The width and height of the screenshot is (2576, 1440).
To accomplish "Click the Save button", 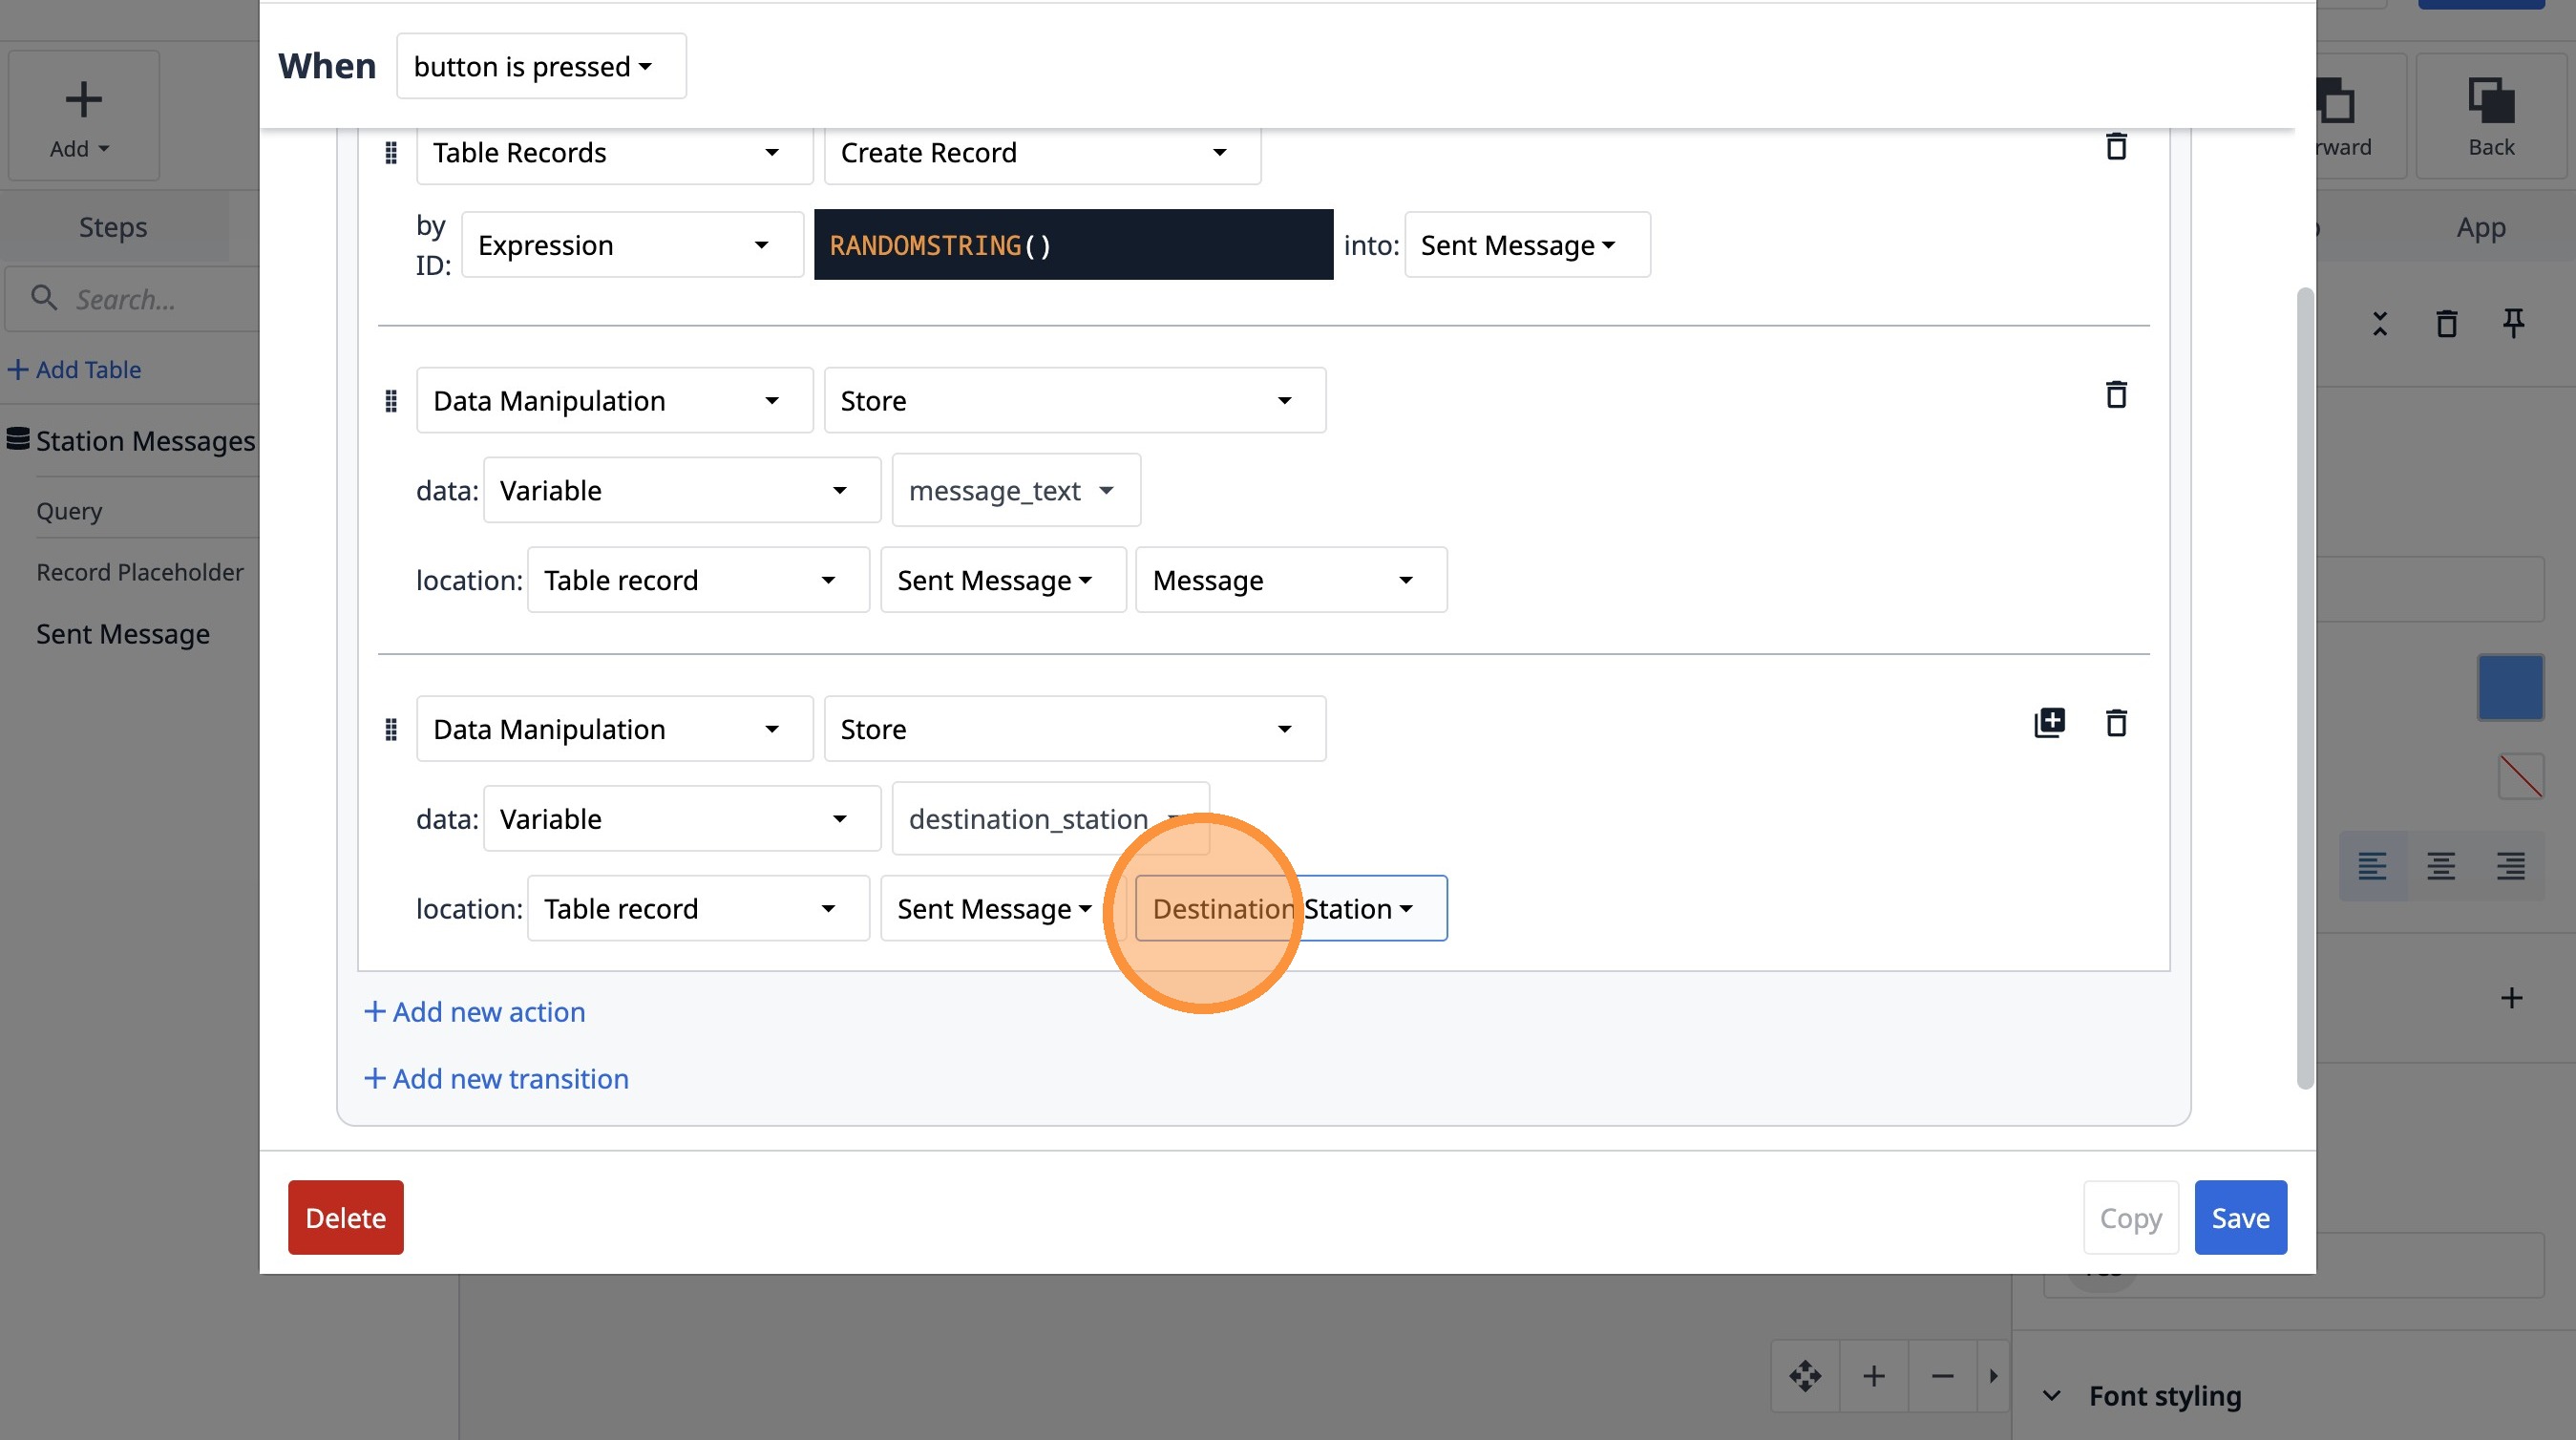I will pos(2239,1218).
